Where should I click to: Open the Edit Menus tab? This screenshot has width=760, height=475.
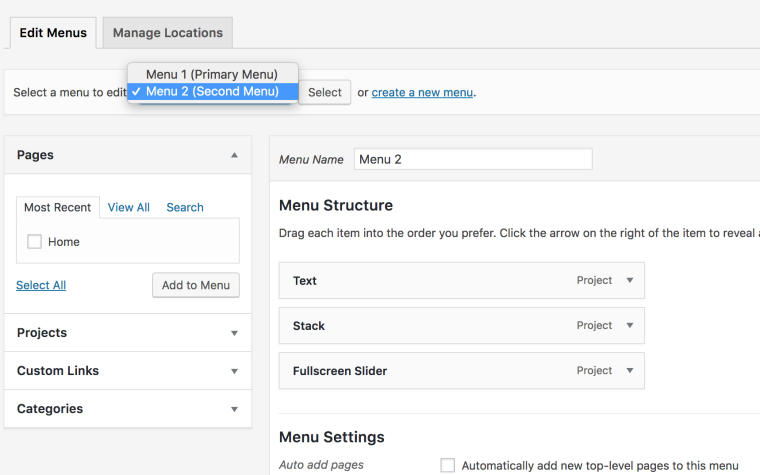(x=53, y=33)
